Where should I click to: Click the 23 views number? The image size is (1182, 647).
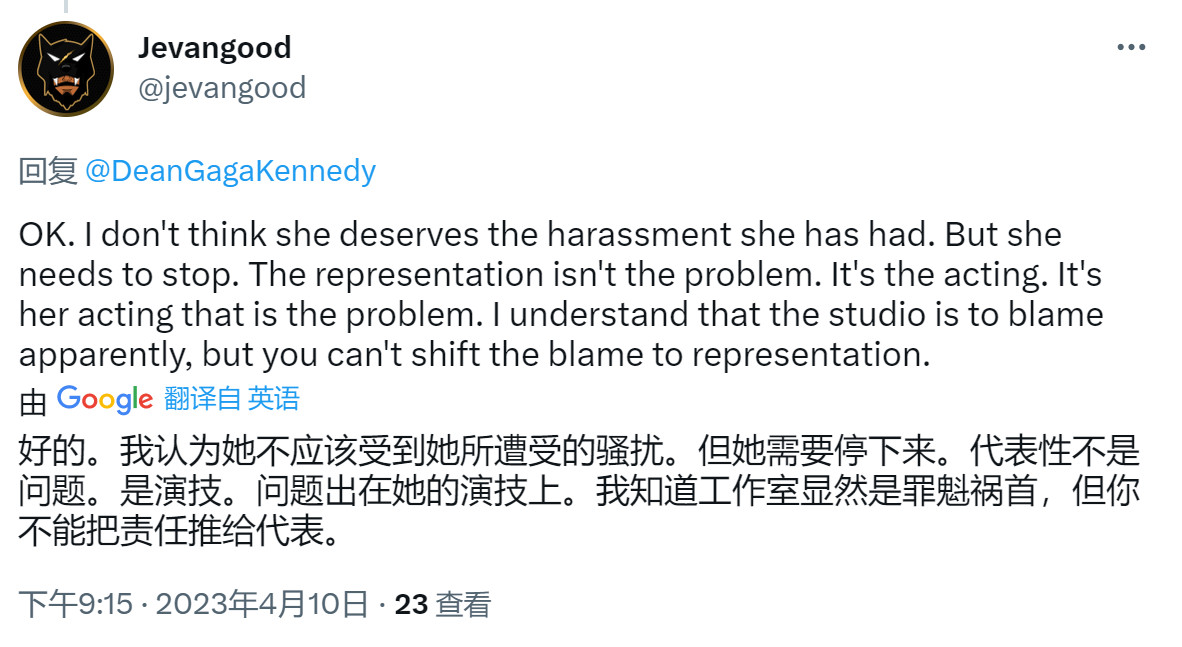[411, 604]
